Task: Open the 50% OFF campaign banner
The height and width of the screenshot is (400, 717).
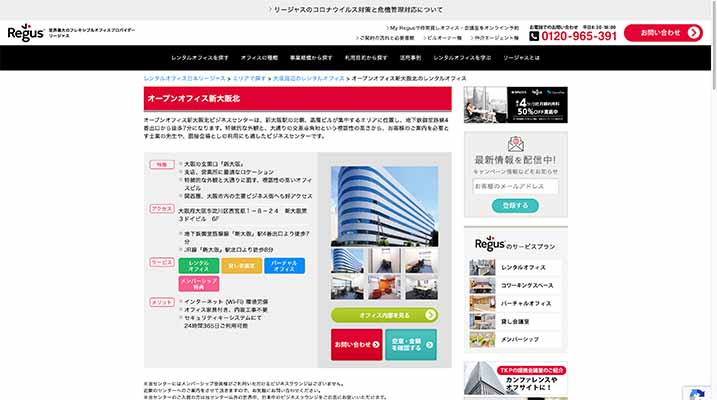Action: coord(516,105)
